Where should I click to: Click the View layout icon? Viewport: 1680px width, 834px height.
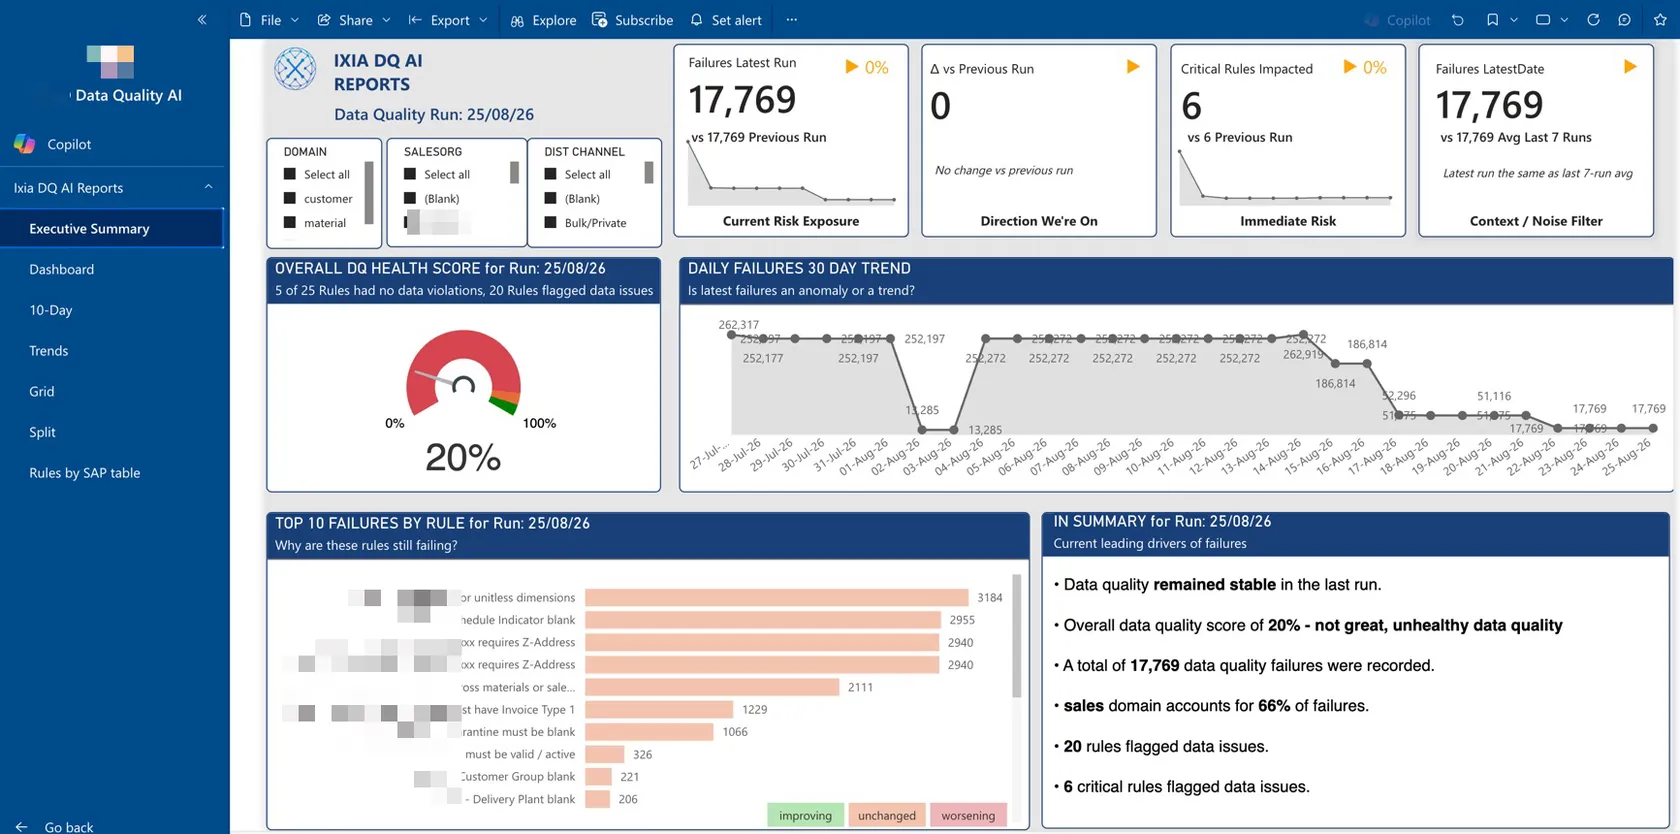pos(1543,20)
